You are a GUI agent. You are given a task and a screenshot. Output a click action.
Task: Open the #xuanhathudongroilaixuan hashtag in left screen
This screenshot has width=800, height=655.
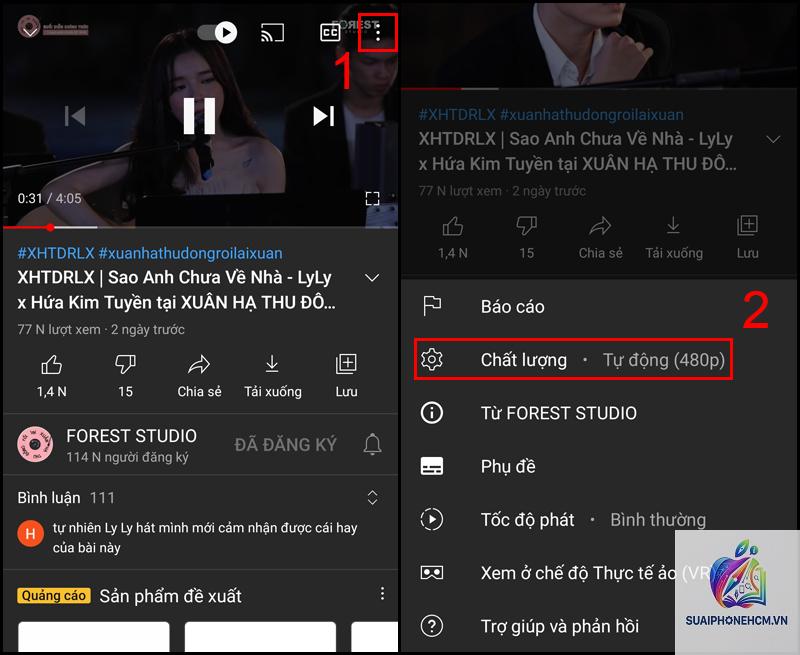pyautogui.click(x=190, y=253)
